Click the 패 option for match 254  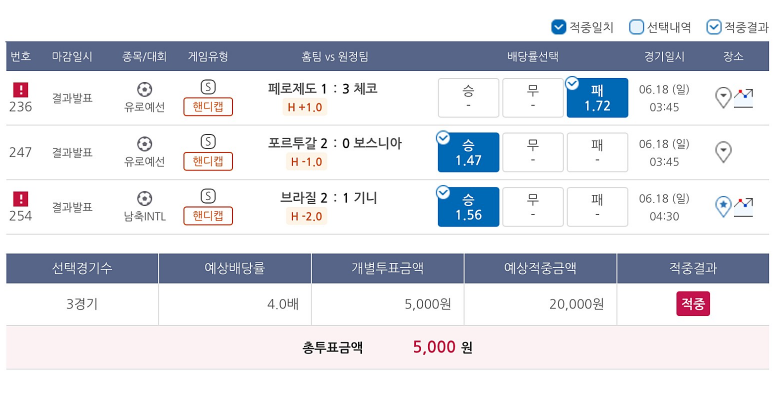(x=597, y=207)
